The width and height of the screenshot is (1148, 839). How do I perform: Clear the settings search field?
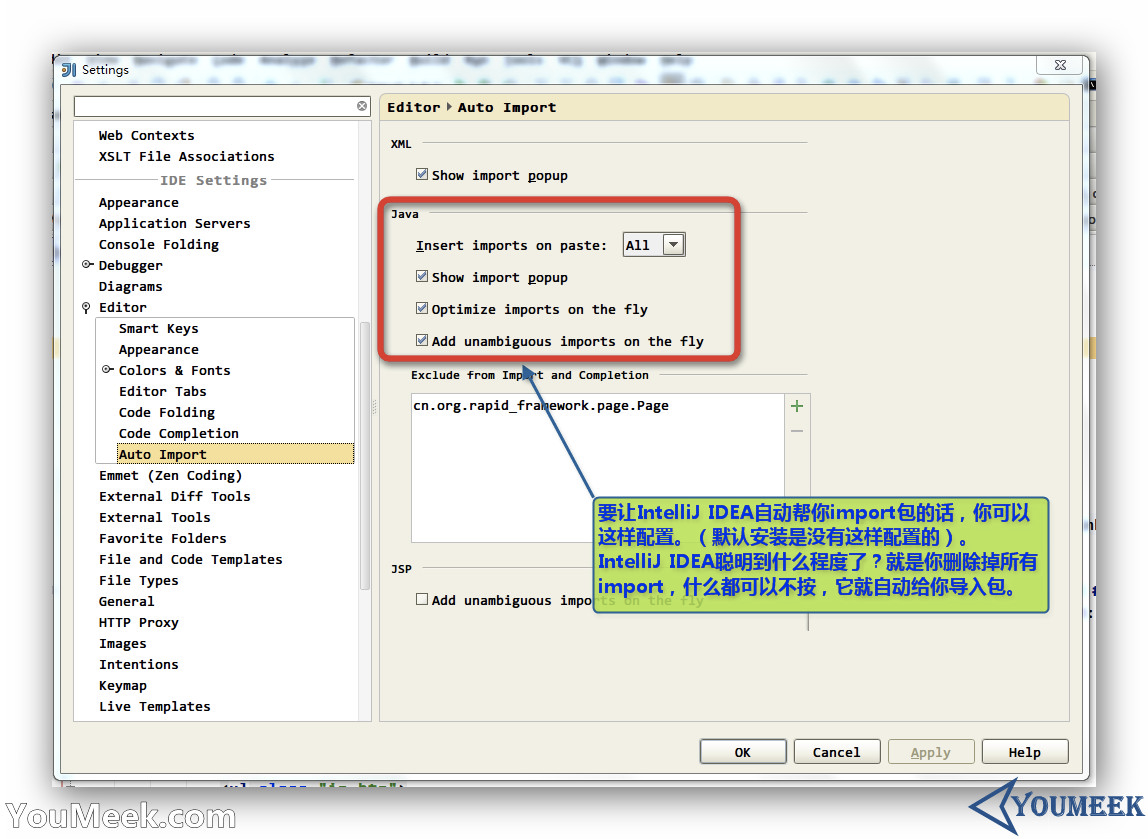[362, 106]
